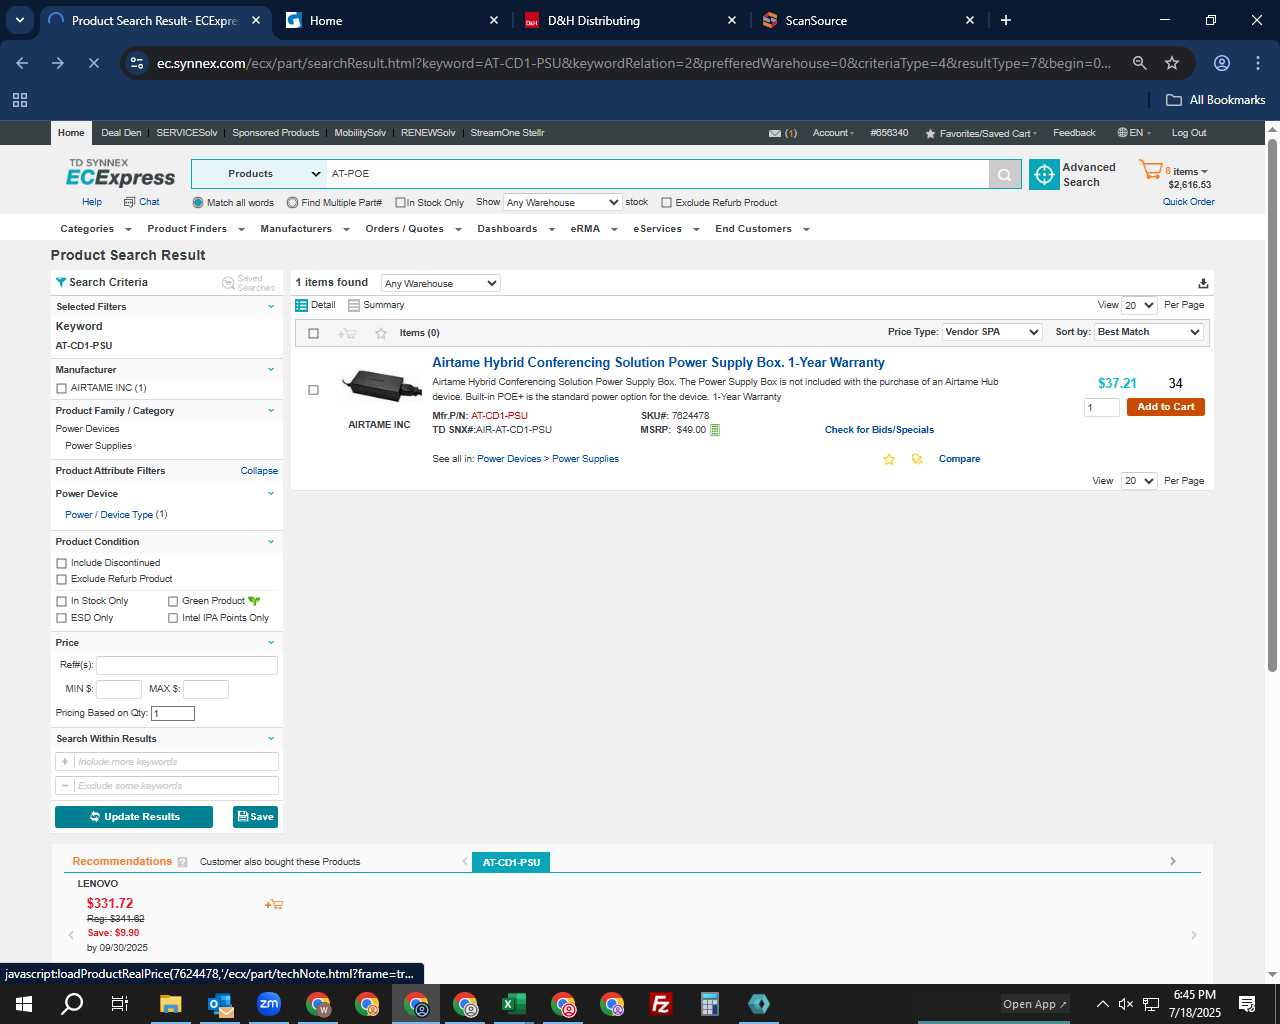This screenshot has width=1280, height=1024.
Task: Bookmark this page star icon
Action: point(1172,63)
